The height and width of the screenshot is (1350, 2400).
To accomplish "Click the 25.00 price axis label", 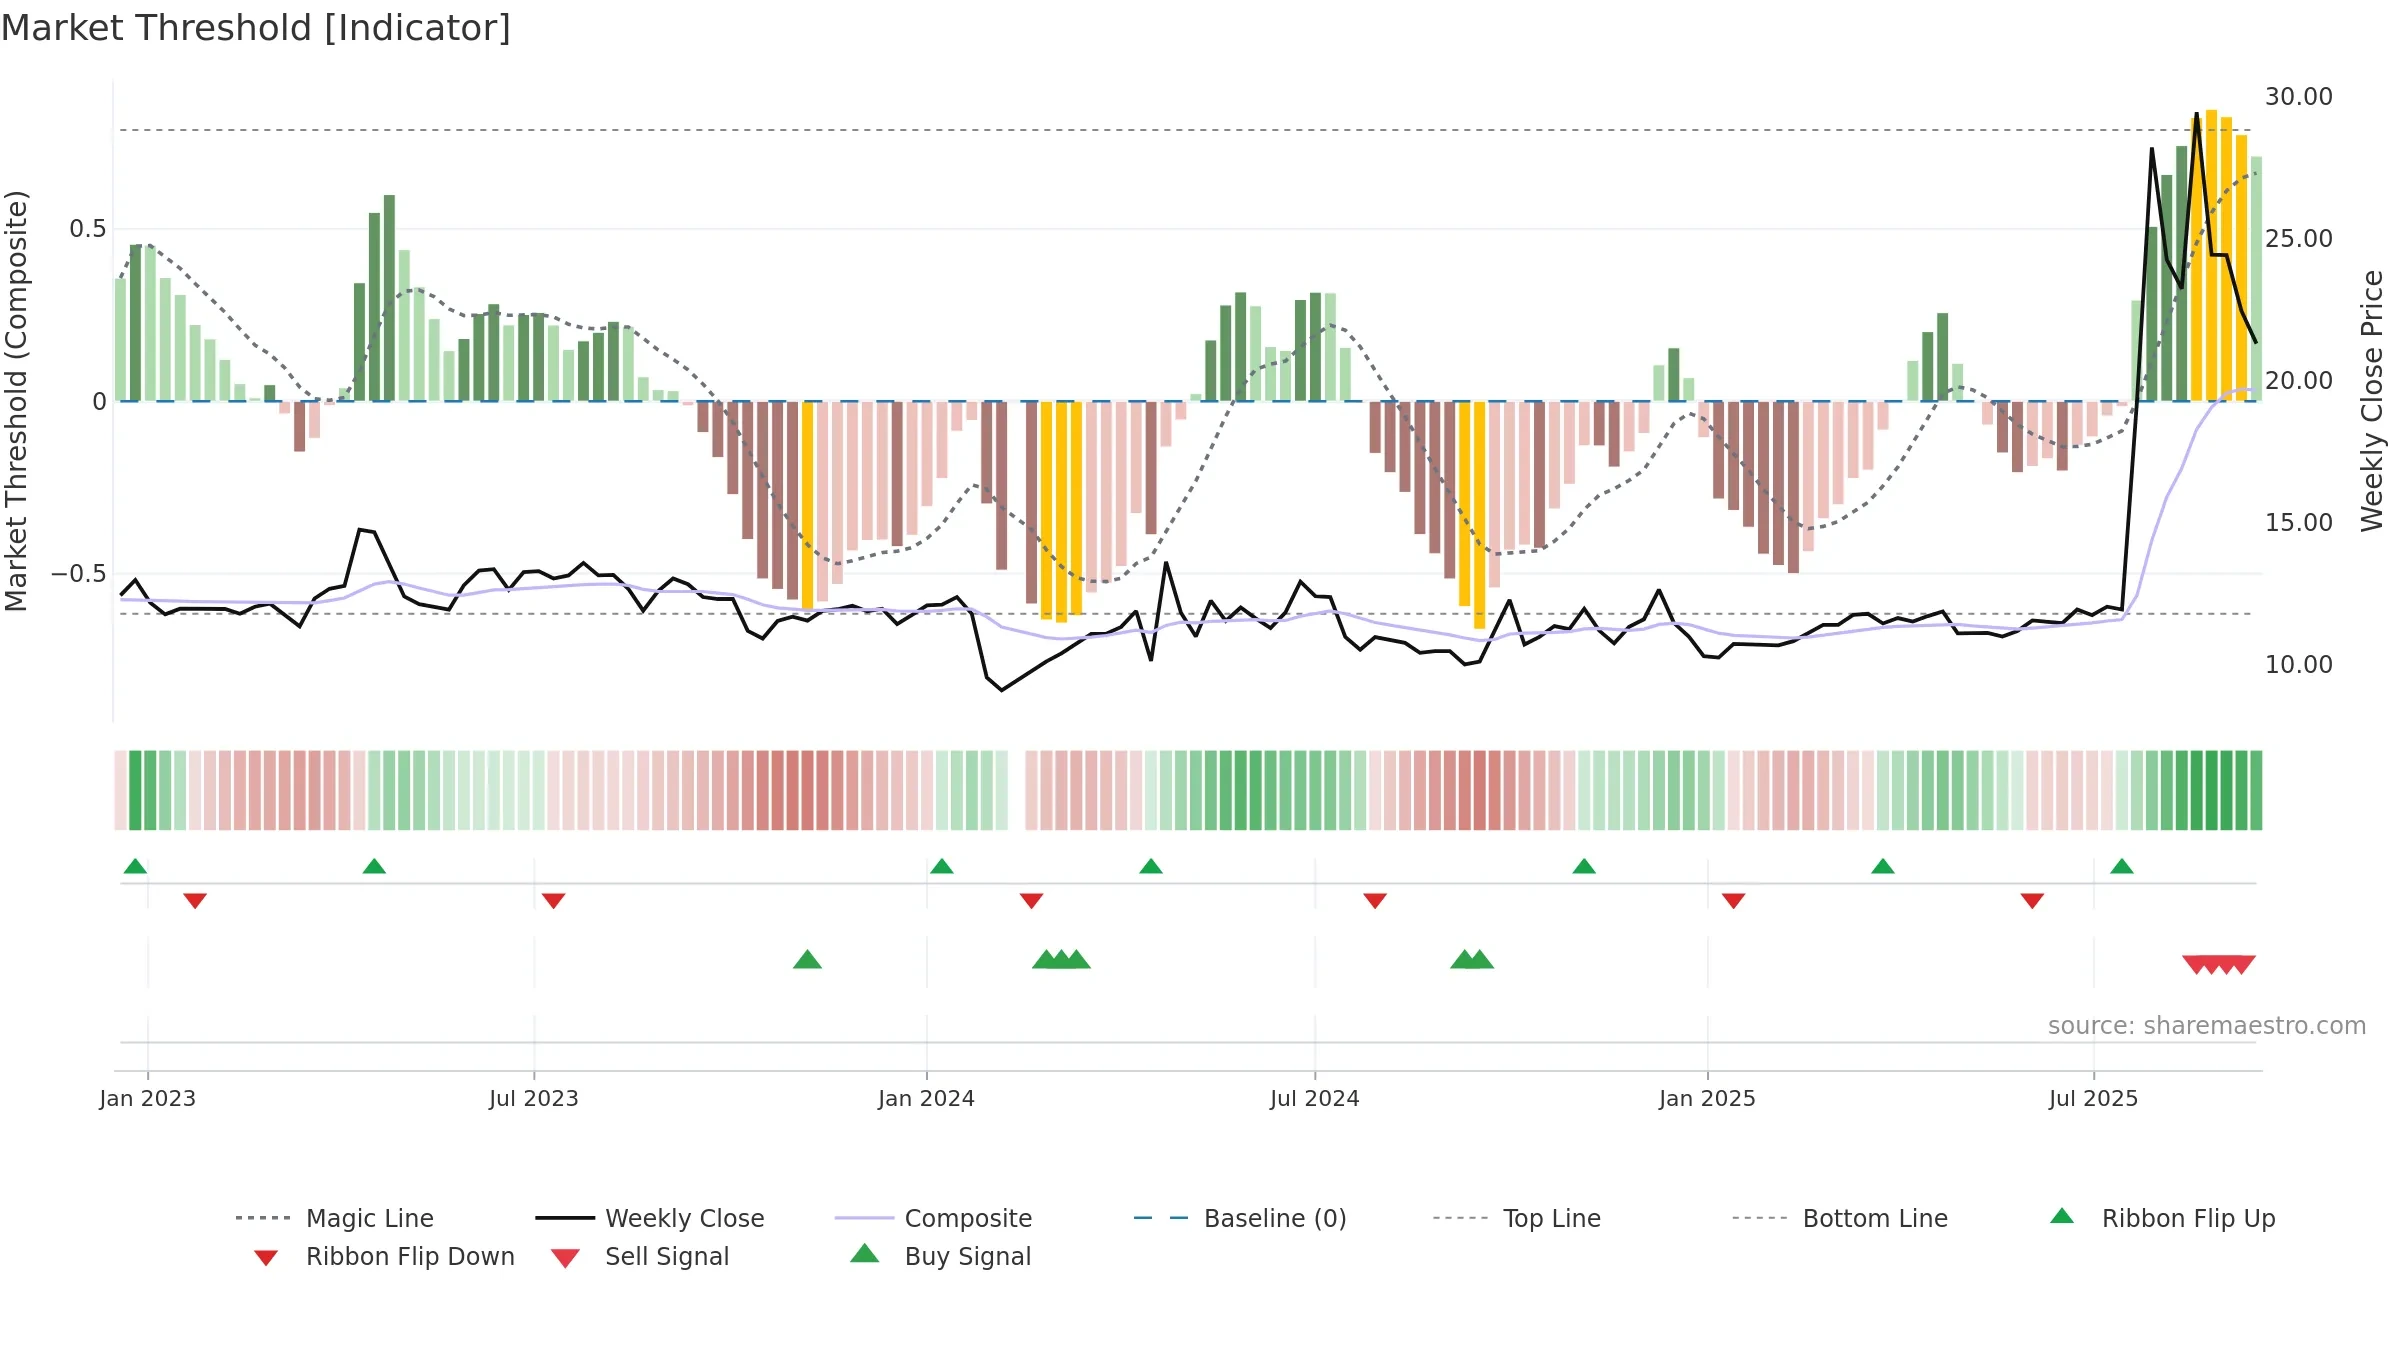I will (x=2299, y=239).
